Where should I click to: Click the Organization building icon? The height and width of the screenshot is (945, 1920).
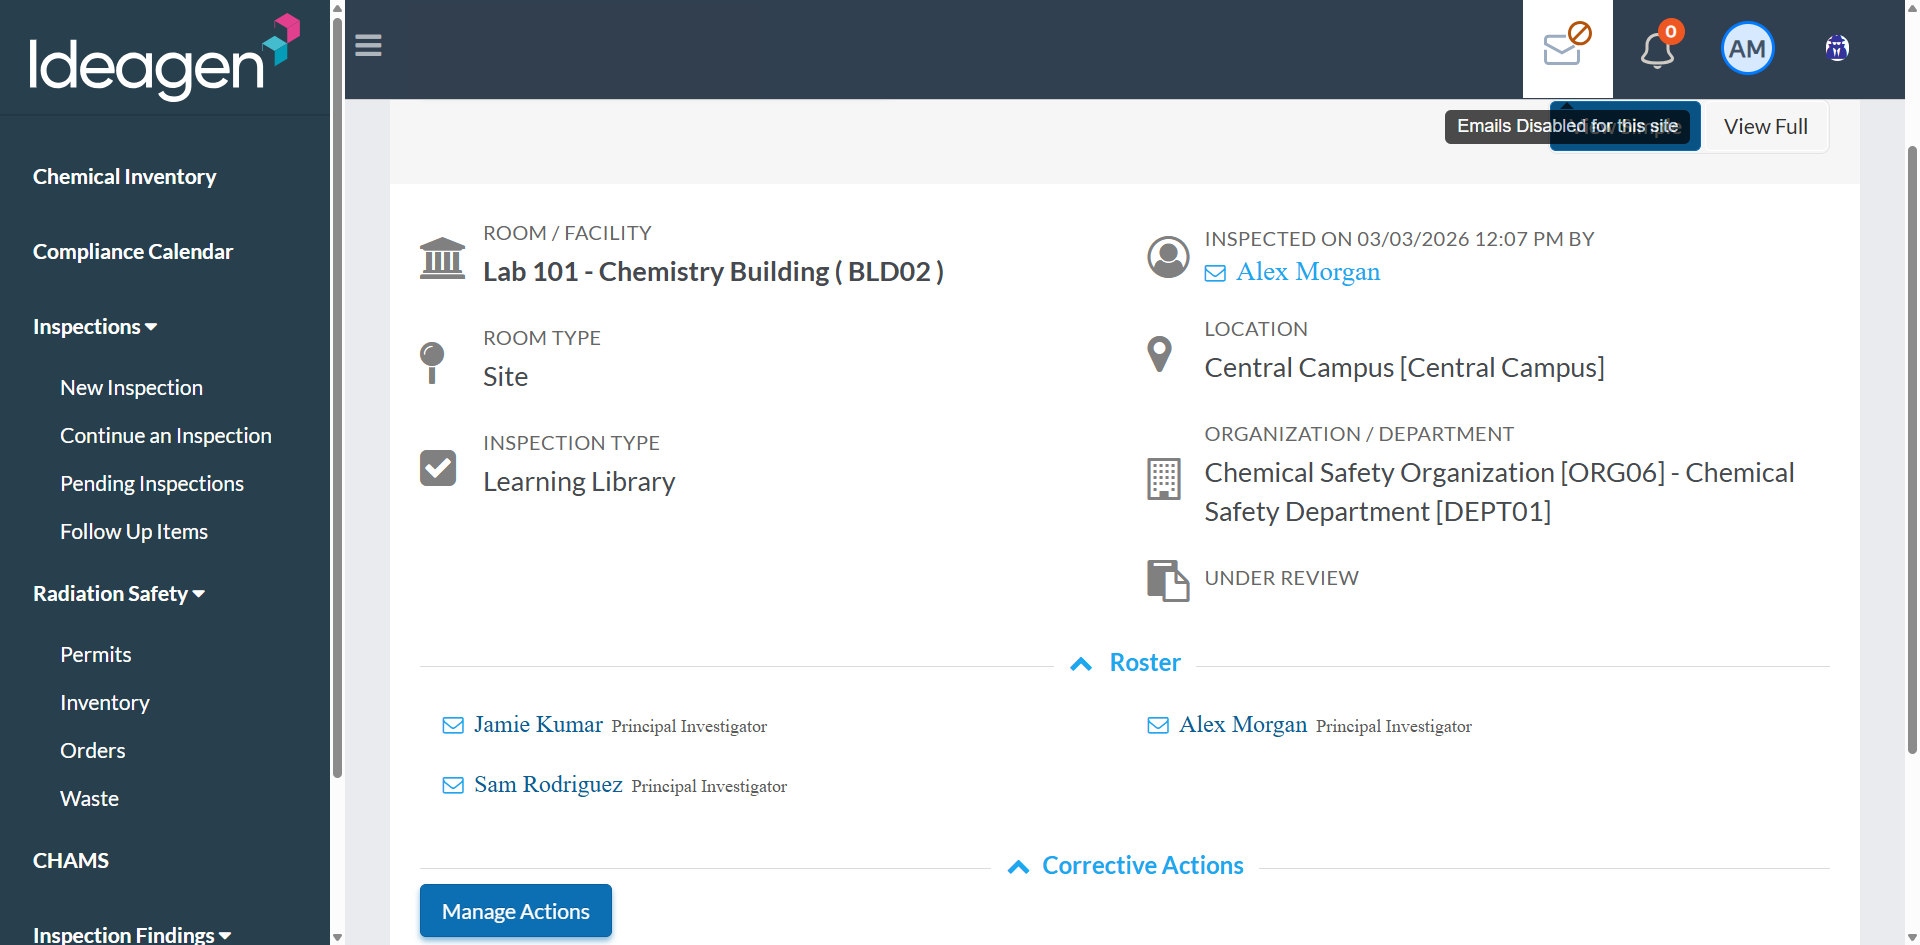coord(1163,479)
